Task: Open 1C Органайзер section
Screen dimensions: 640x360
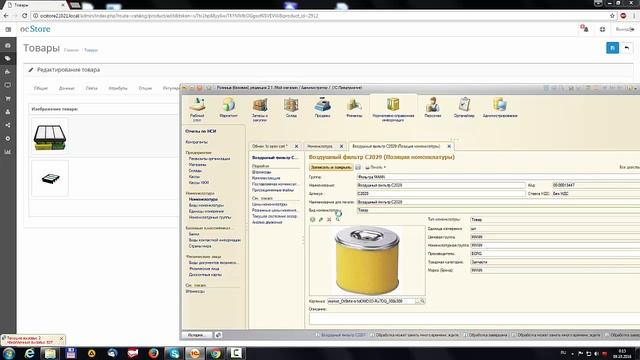Action: [464, 108]
